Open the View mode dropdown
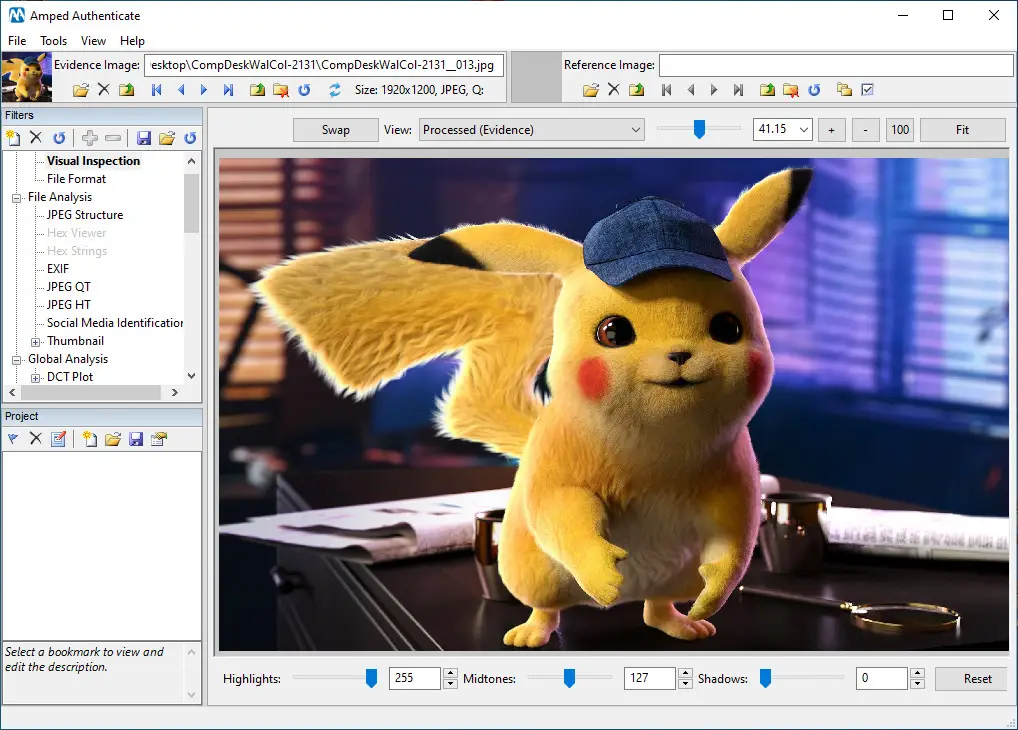The image size is (1018, 730). click(x=532, y=130)
